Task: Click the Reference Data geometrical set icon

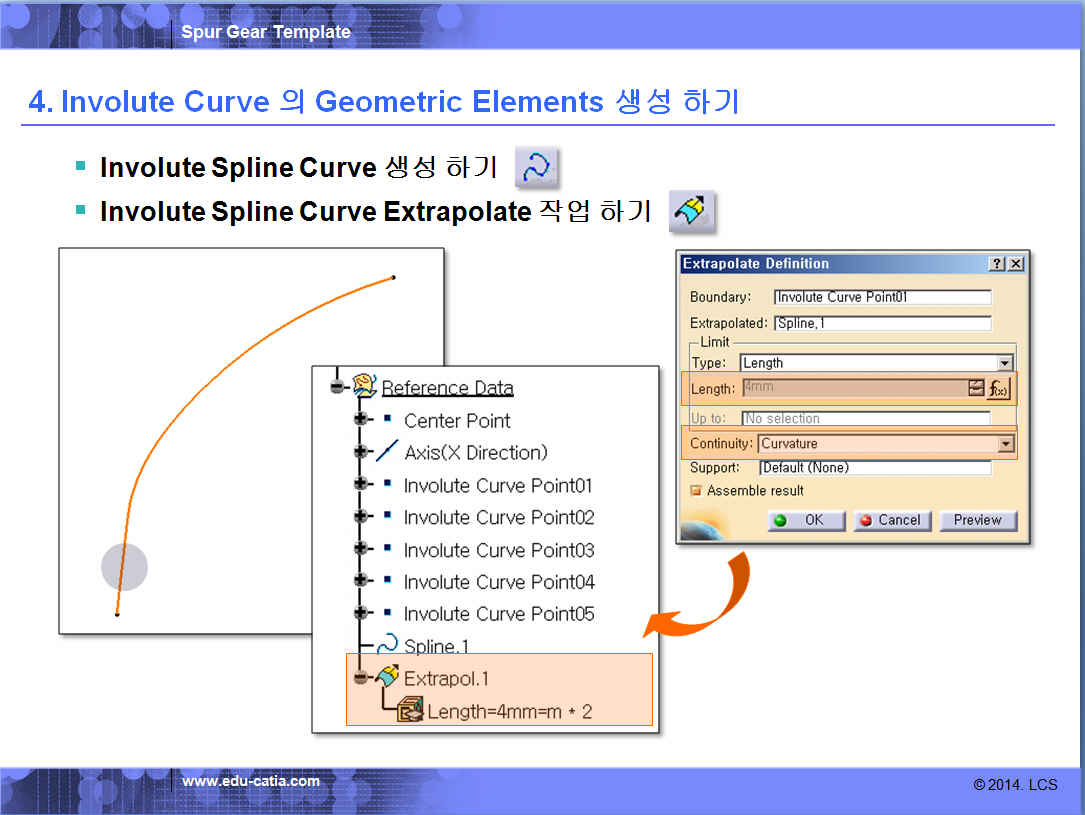Action: 364,387
